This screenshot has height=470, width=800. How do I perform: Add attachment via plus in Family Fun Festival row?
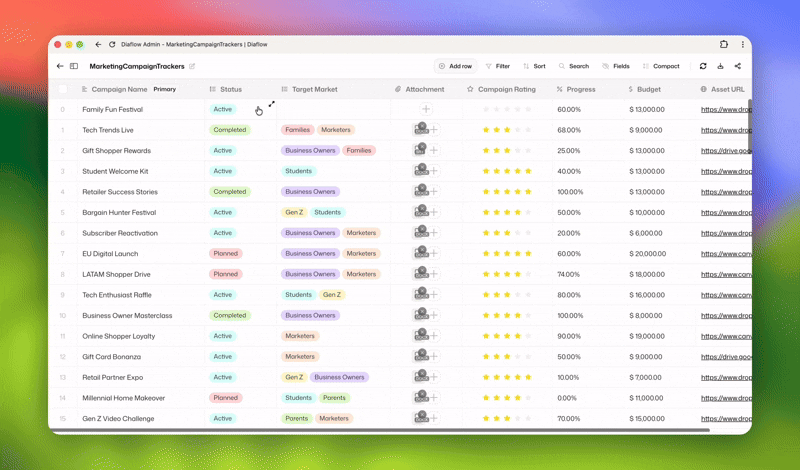pyautogui.click(x=426, y=109)
